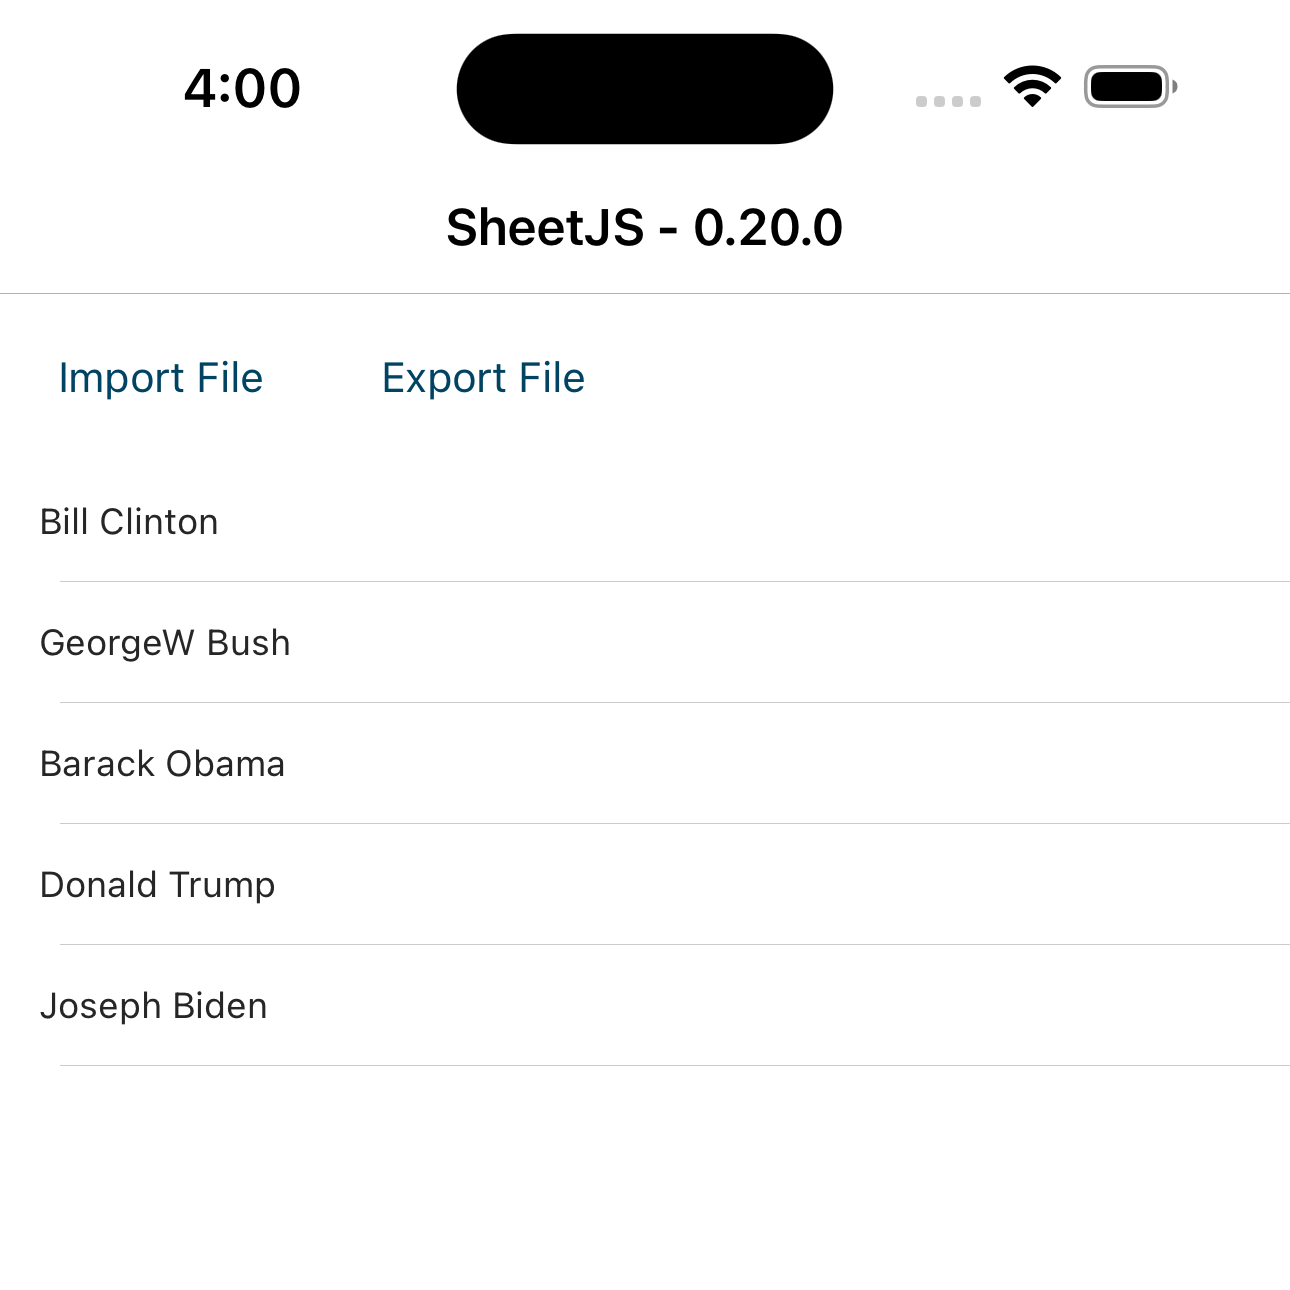1290x1290 pixels.
Task: Click the divider line below the header title
Action: 645,293
